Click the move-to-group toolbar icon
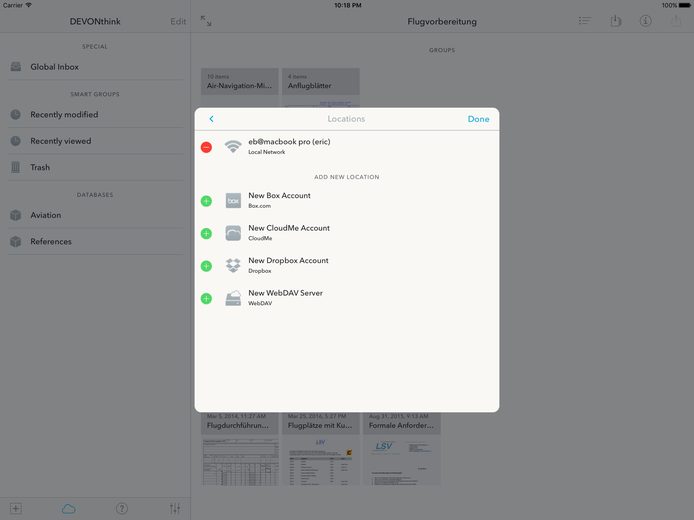 point(616,20)
